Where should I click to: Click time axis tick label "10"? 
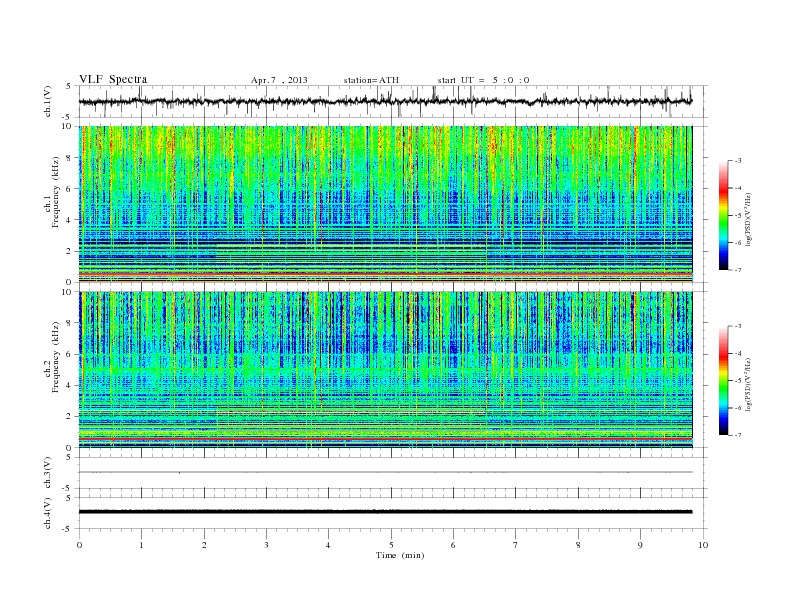[x=703, y=545]
